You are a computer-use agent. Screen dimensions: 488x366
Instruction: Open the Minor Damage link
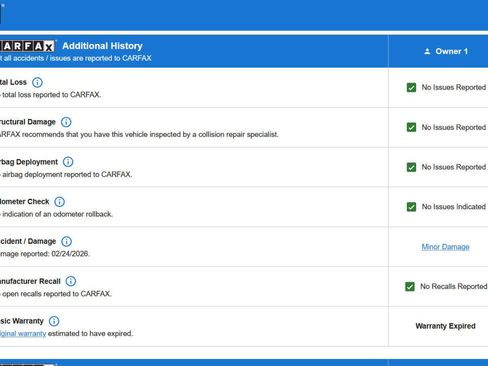[445, 247]
